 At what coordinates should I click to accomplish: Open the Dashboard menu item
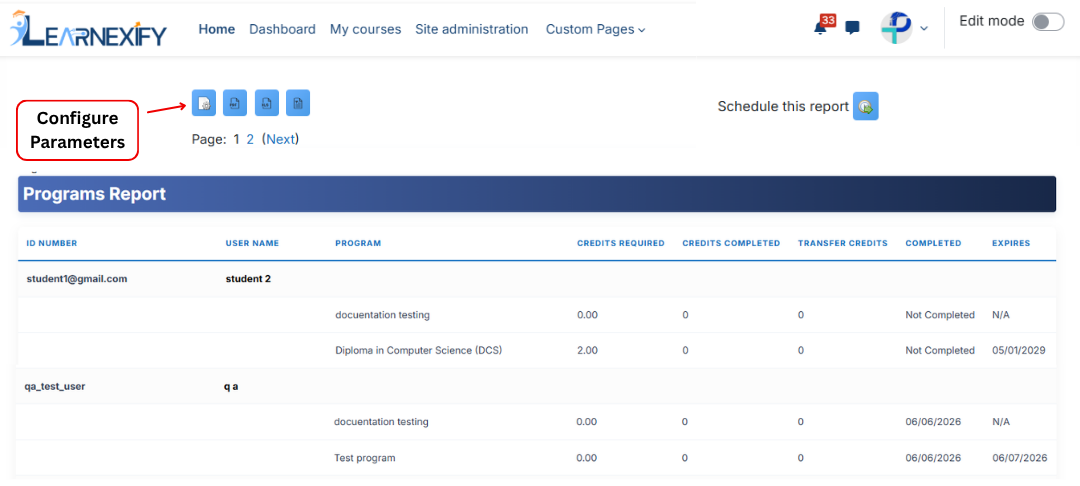coord(282,29)
